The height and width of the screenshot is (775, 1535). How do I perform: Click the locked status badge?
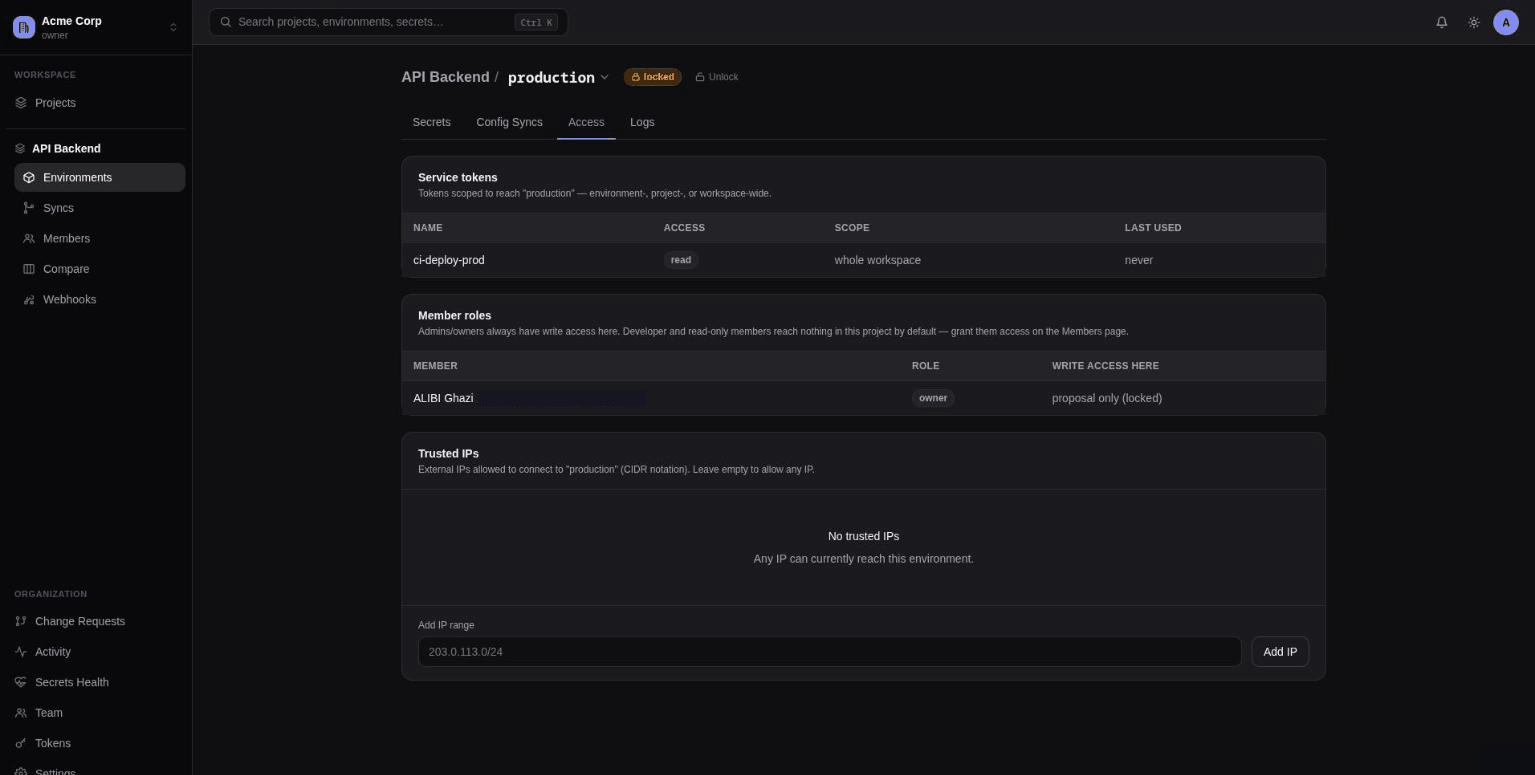click(652, 77)
